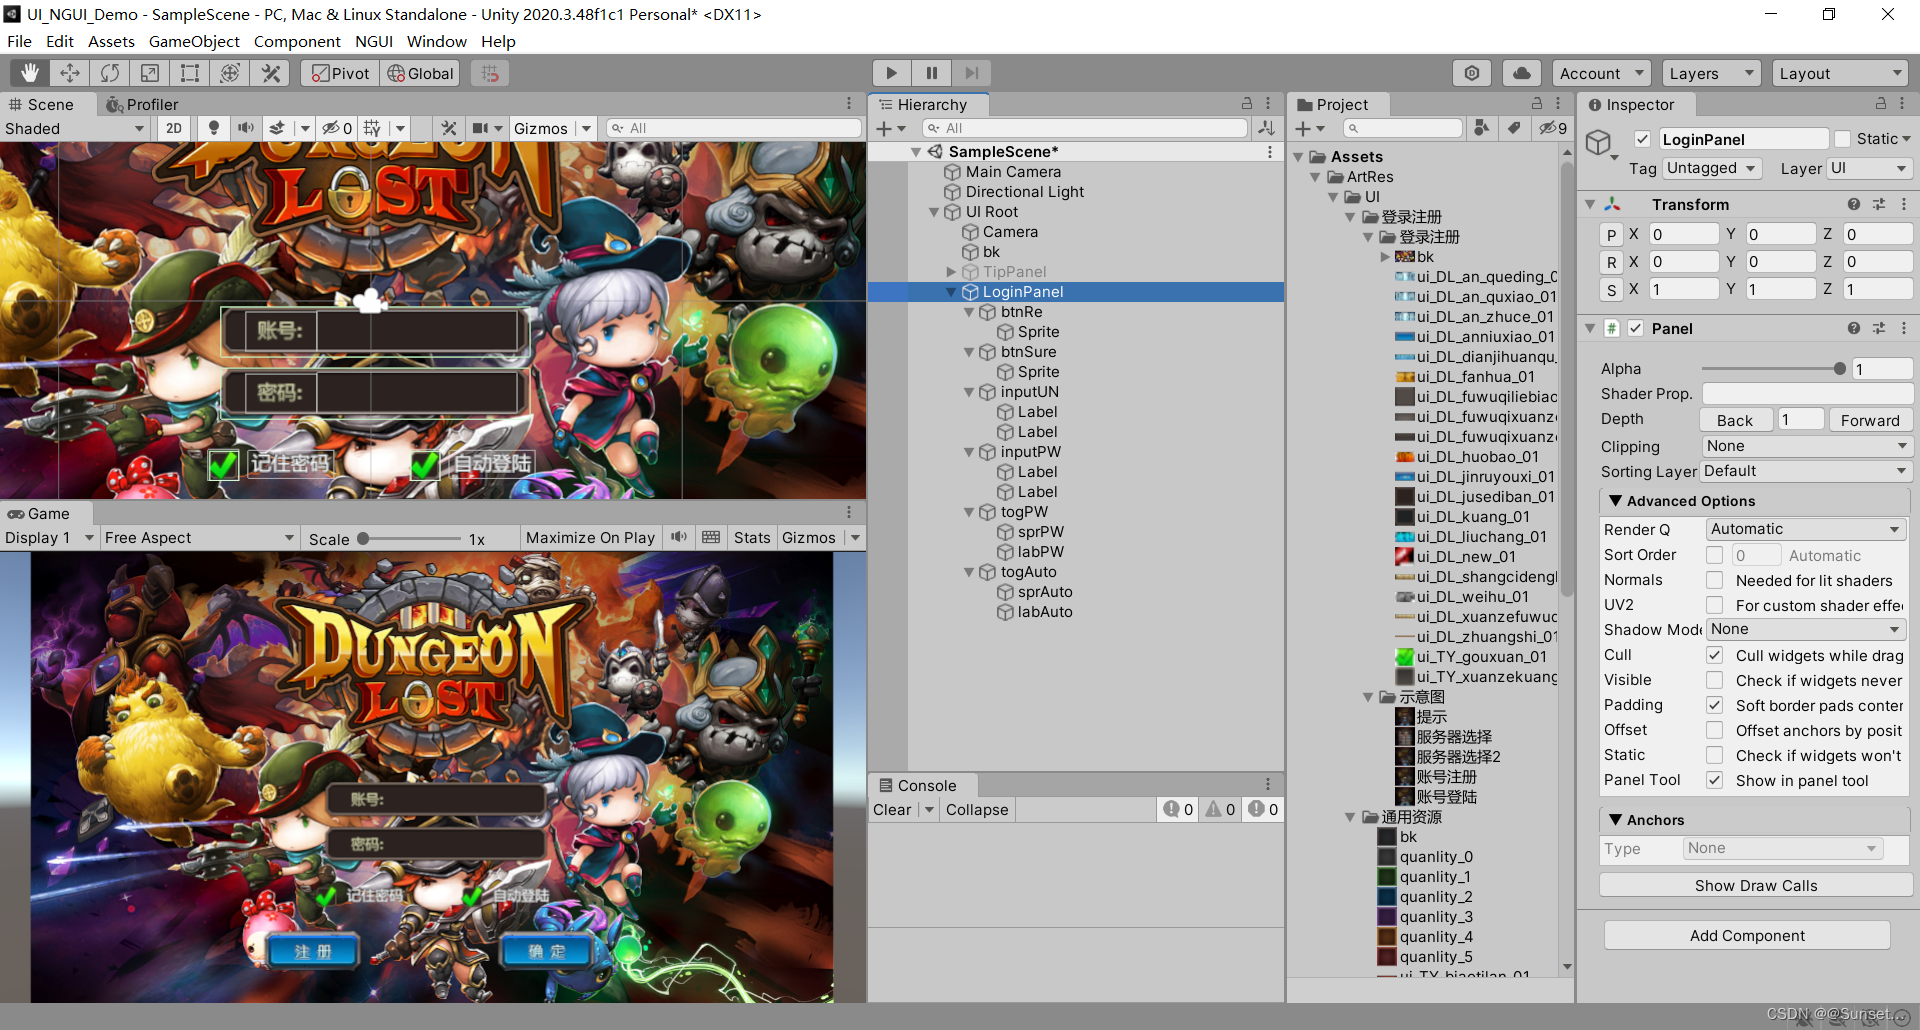Screen dimensions: 1920x1030
Task: Toggle 2D scene view mode
Action: (174, 128)
